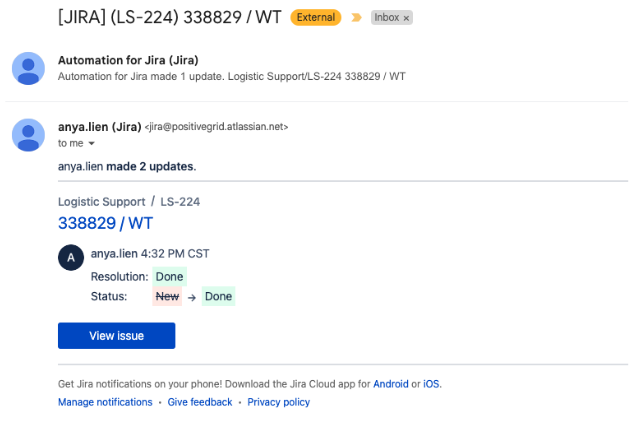The image size is (641, 426).
Task: Click the LS-224 breadcrumb text
Action: [180, 202]
